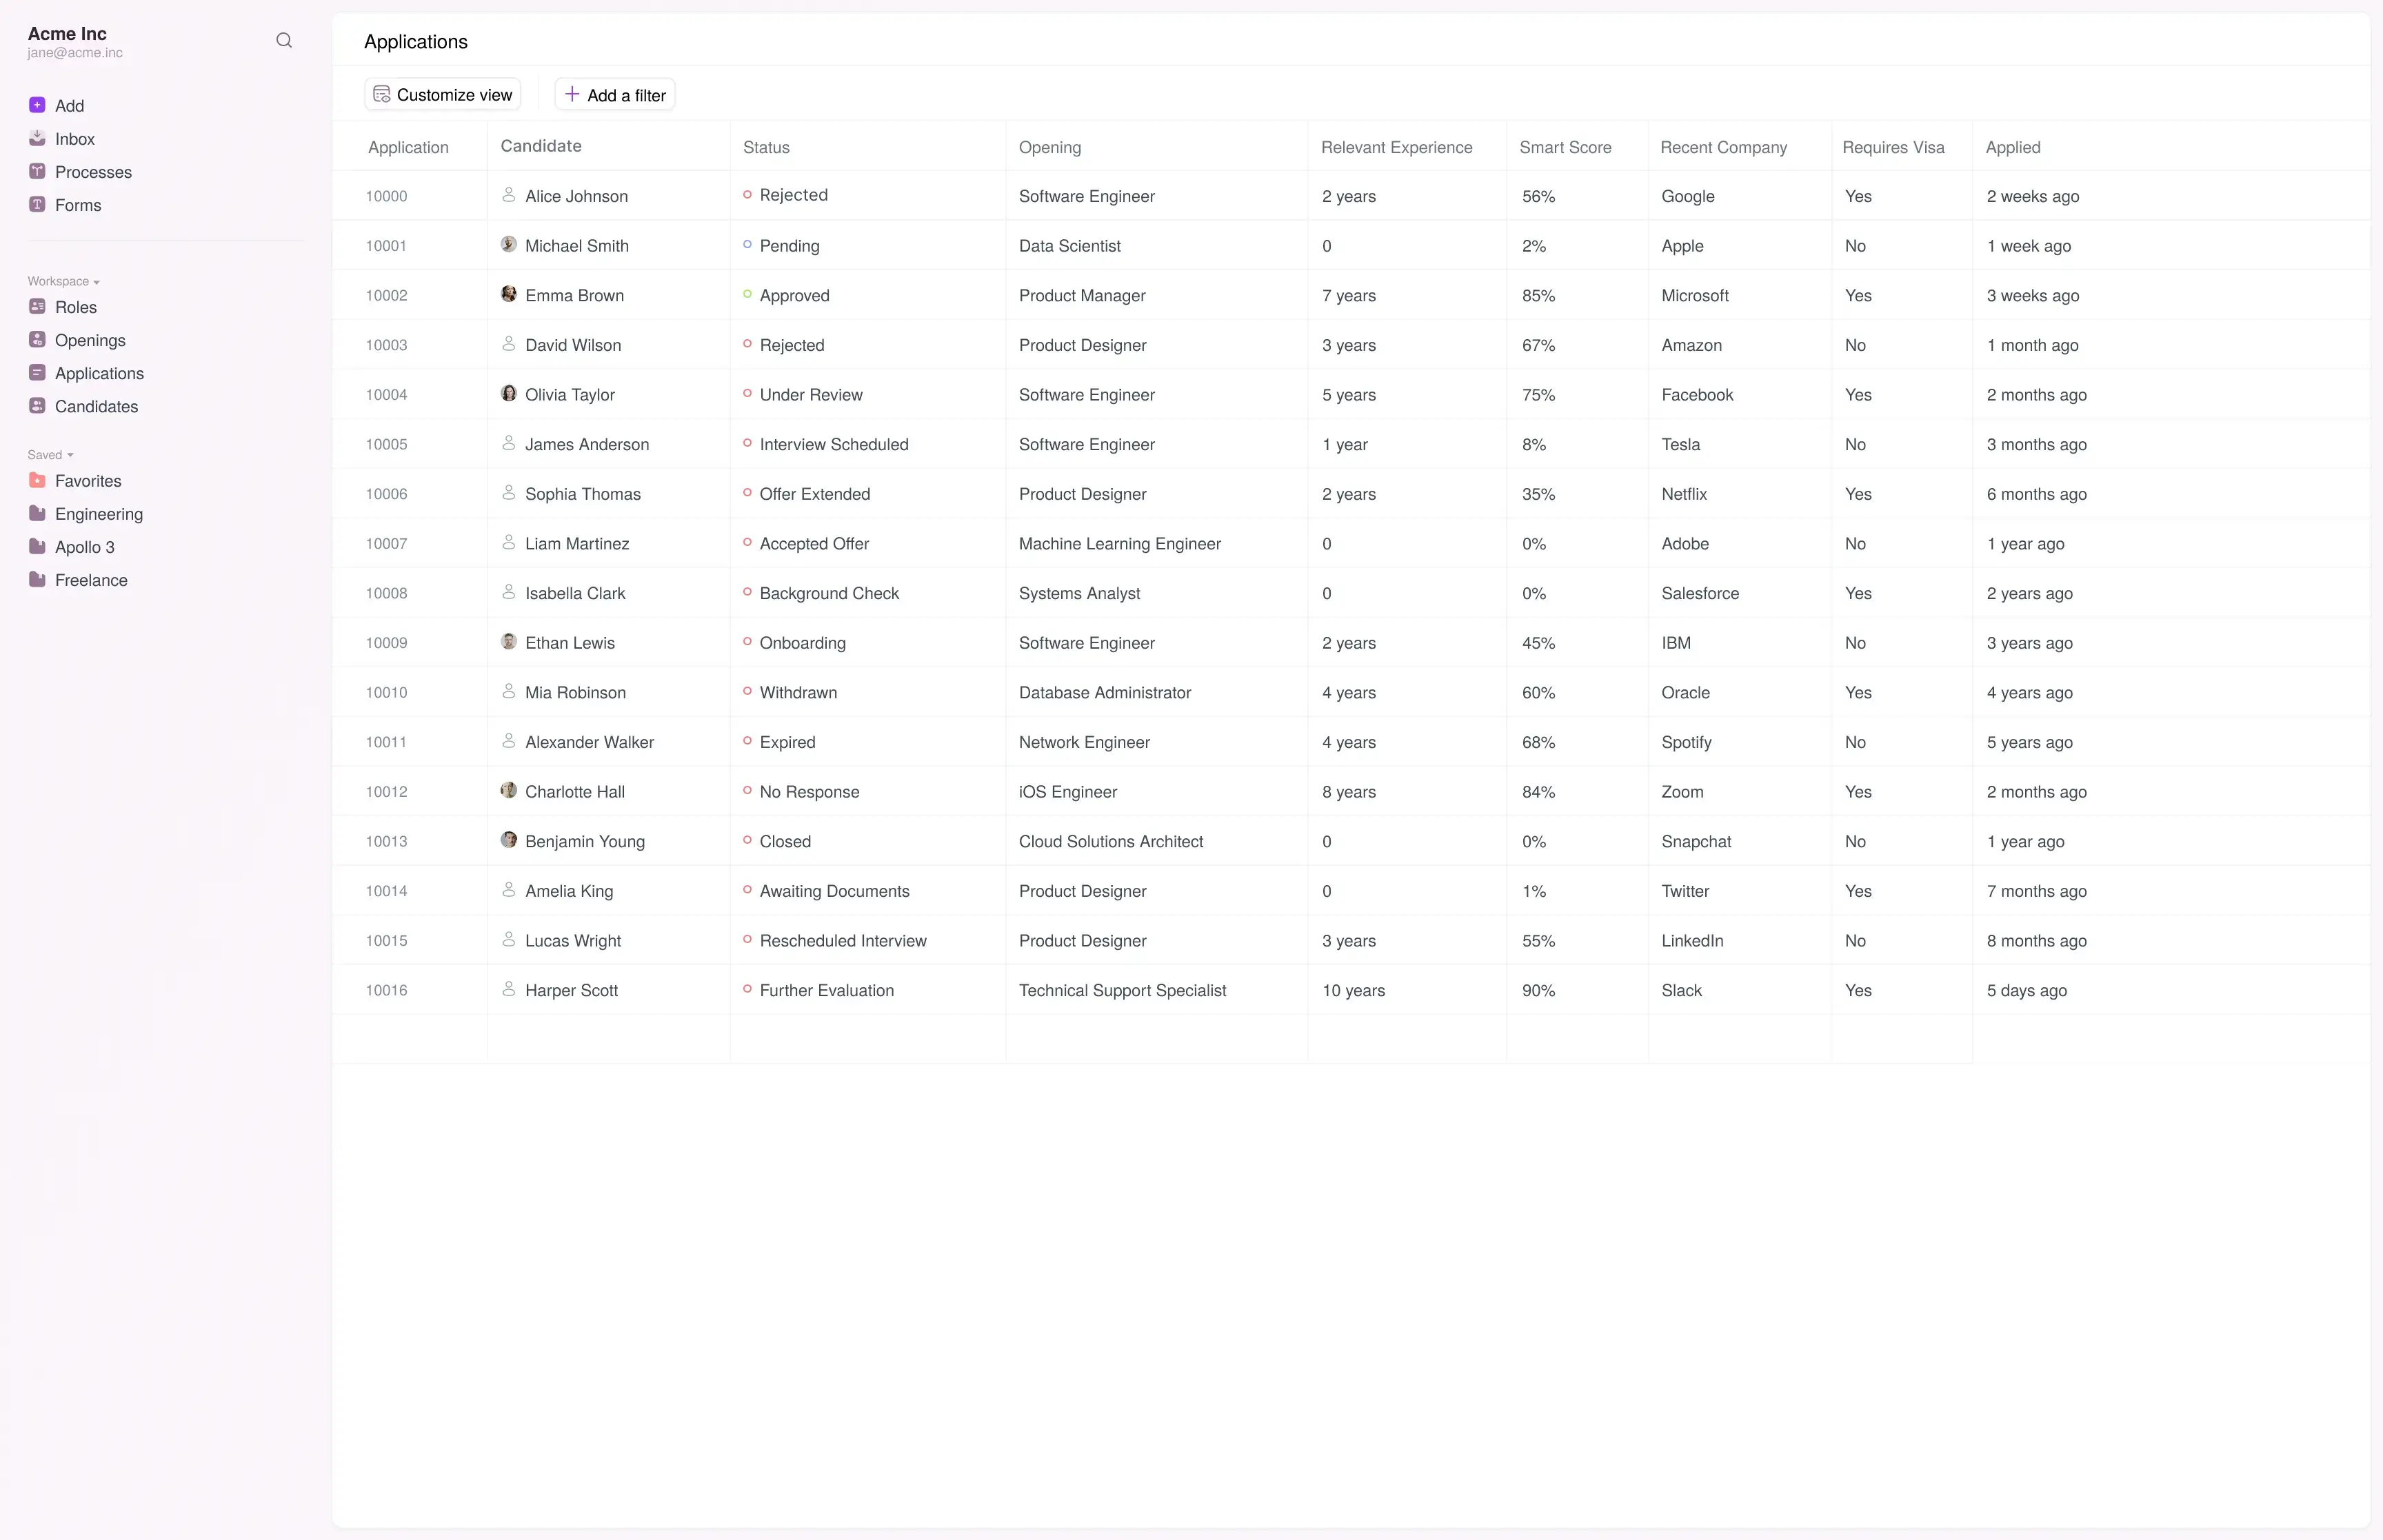Open the Acme Inc workspace header

click(75, 41)
